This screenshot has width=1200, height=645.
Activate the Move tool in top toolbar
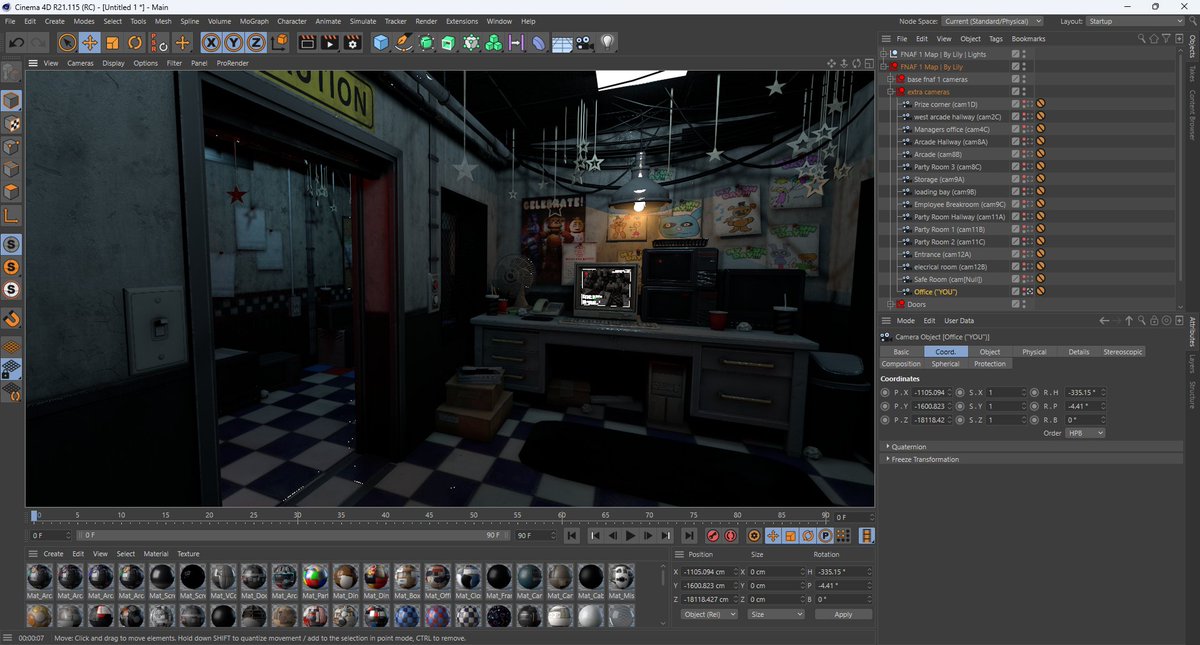coord(90,43)
